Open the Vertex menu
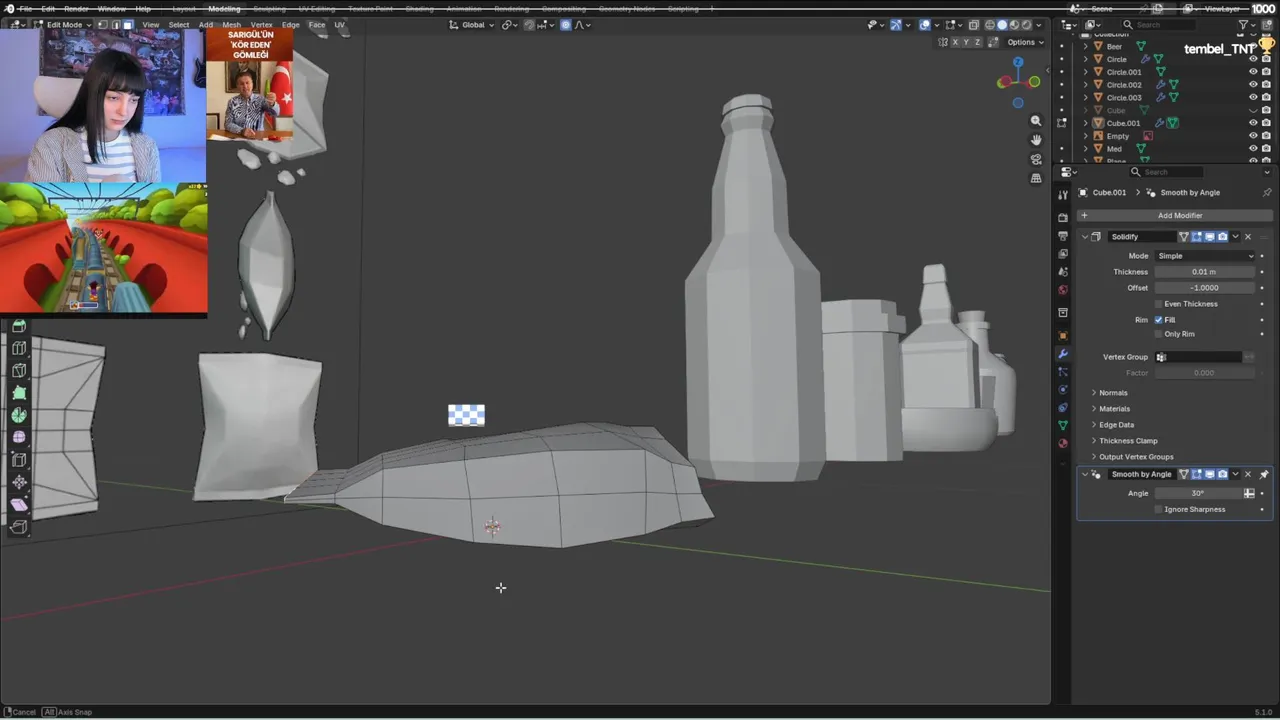Image resolution: width=1280 pixels, height=720 pixels. click(261, 25)
